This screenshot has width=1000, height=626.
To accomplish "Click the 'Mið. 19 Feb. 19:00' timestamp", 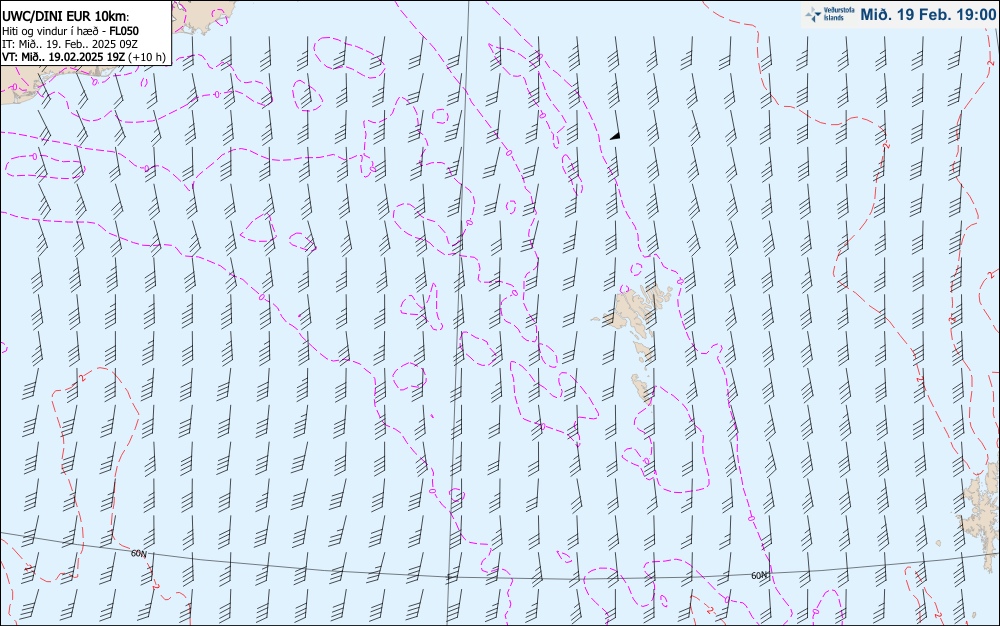I will pyautogui.click(x=928, y=15).
